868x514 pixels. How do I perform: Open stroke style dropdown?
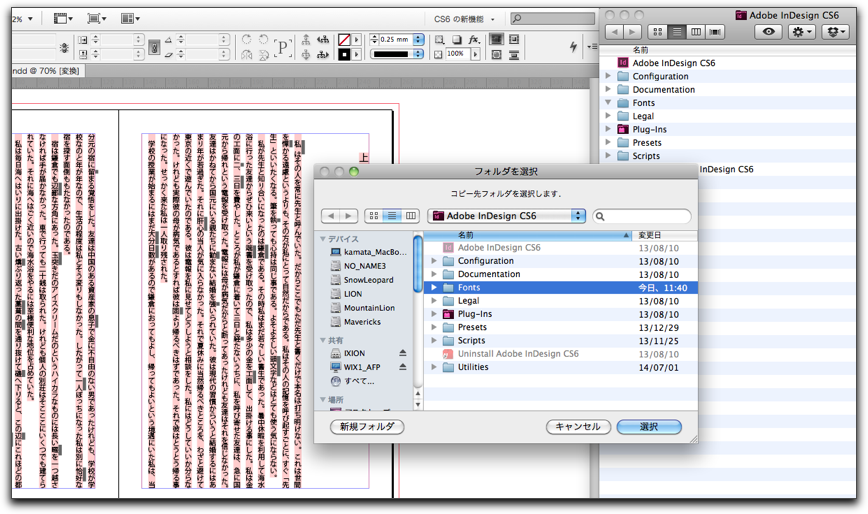pos(418,54)
